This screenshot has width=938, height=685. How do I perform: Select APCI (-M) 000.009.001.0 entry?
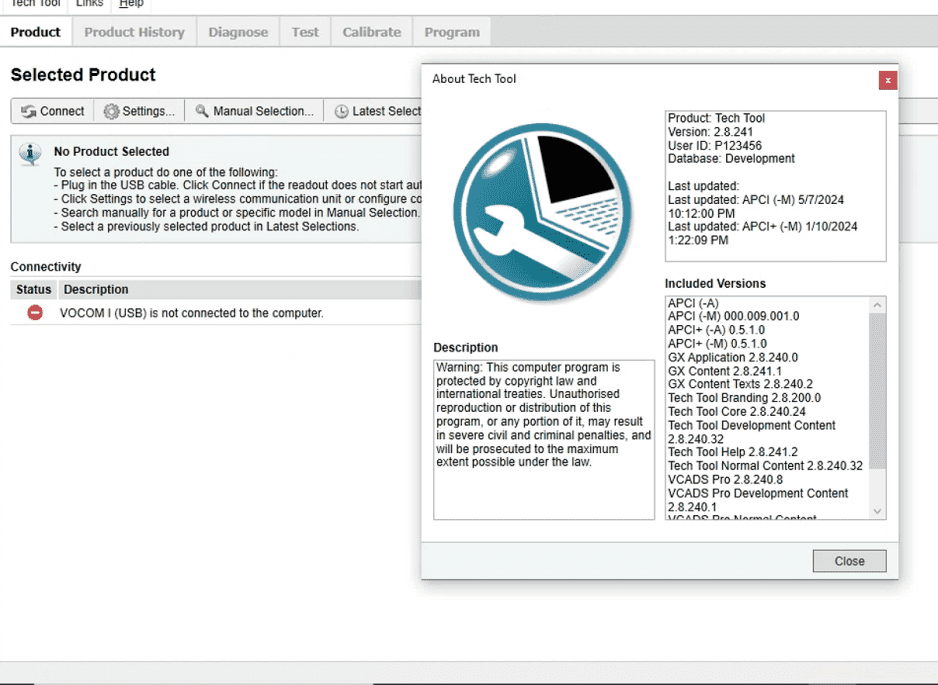point(733,316)
